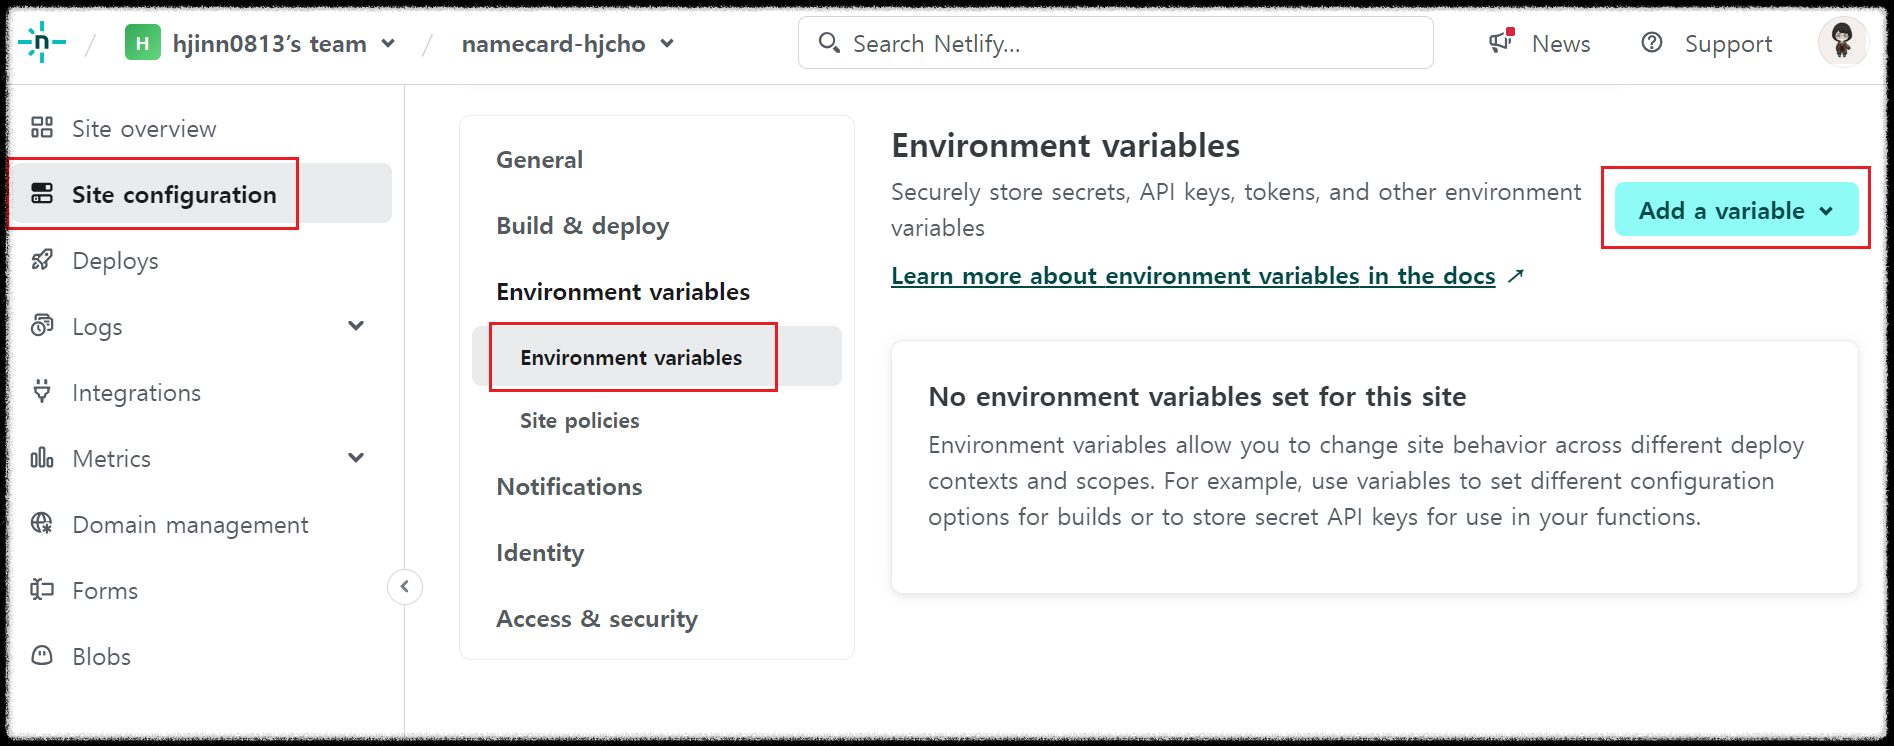
Task: Click the Netlify logo icon
Action: [42, 43]
